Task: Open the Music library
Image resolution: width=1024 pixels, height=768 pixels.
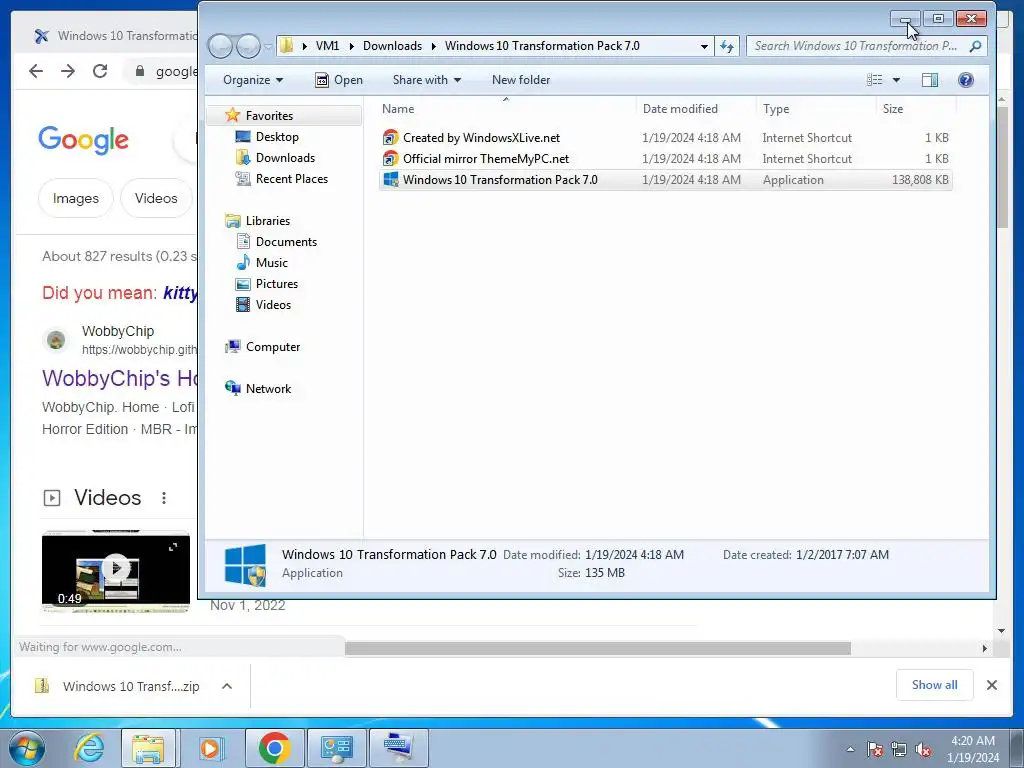Action: tap(272, 263)
